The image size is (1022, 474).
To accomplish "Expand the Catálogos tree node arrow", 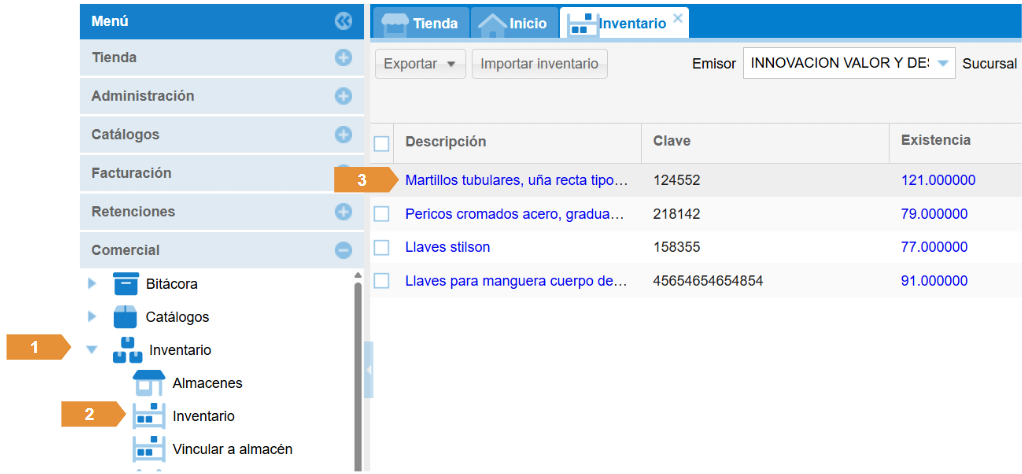I will click(92, 317).
